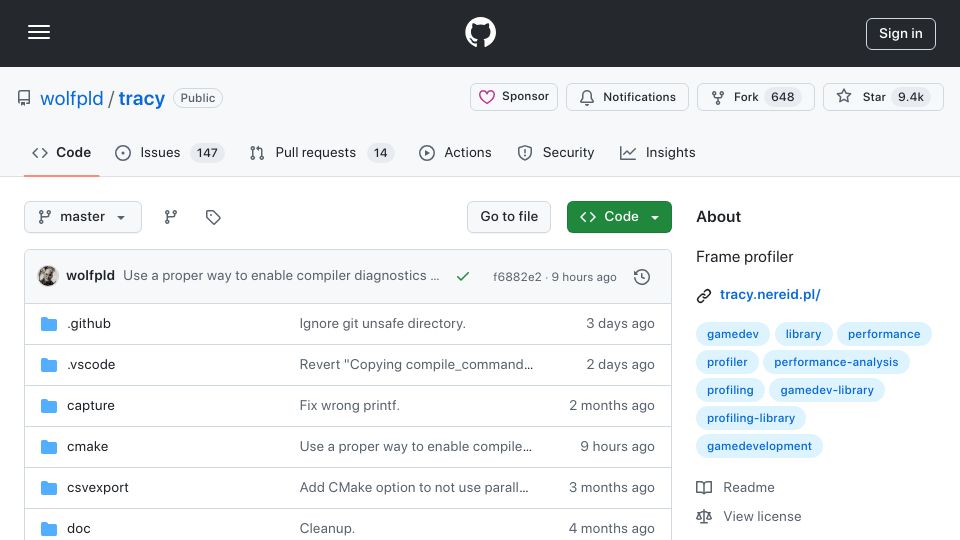Viewport: 960px width, 540px height.
Task: View tags via tag icon
Action: (x=213, y=217)
